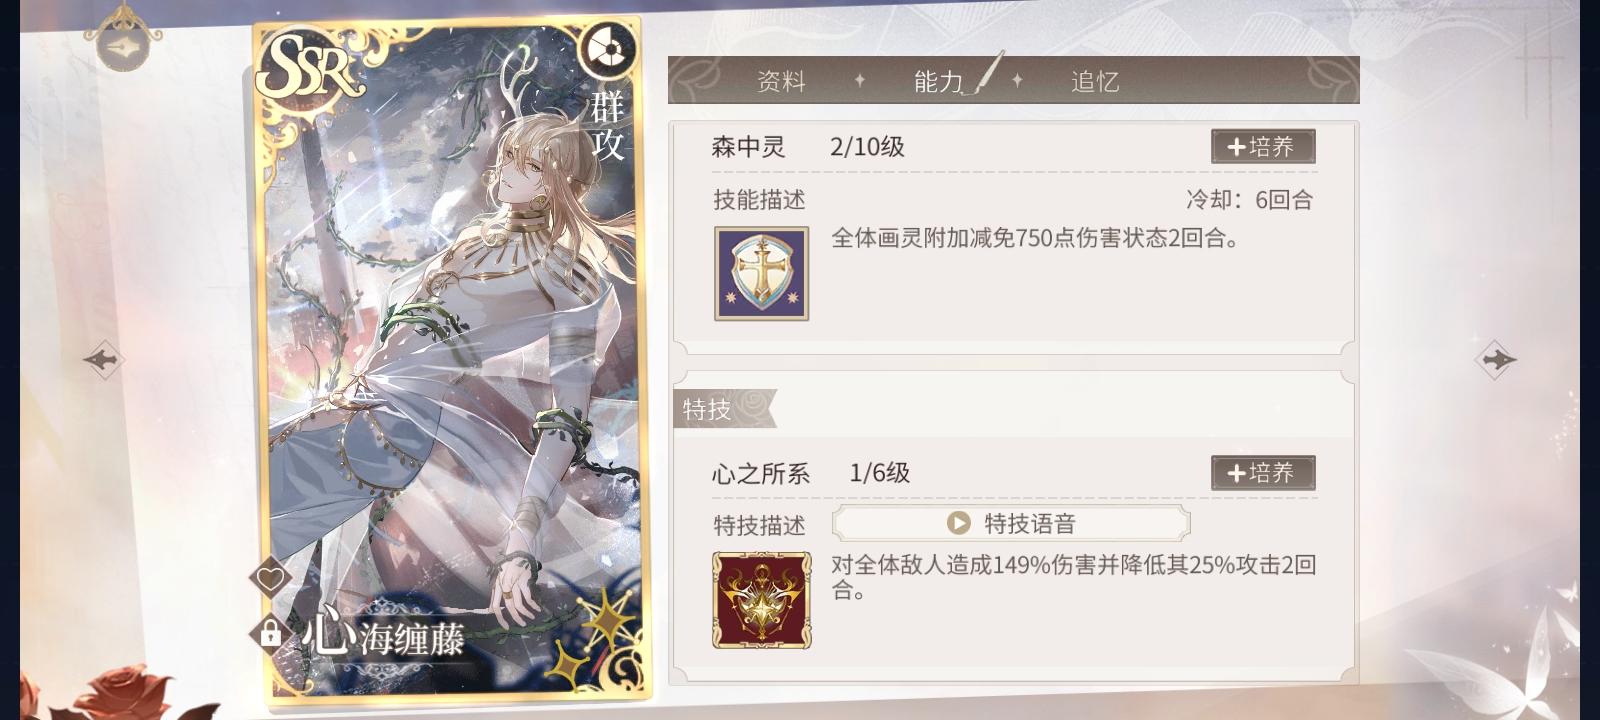
Task: Toggle the lock icon on the card
Action: point(270,633)
